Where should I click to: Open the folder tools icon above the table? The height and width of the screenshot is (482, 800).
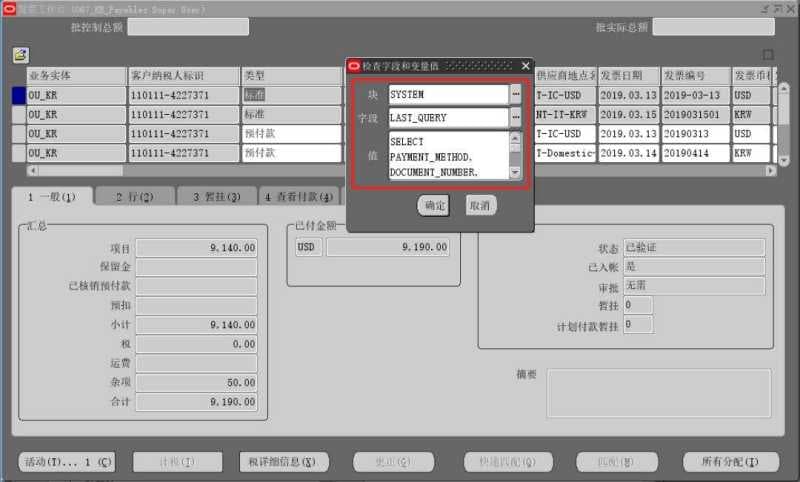[20, 55]
